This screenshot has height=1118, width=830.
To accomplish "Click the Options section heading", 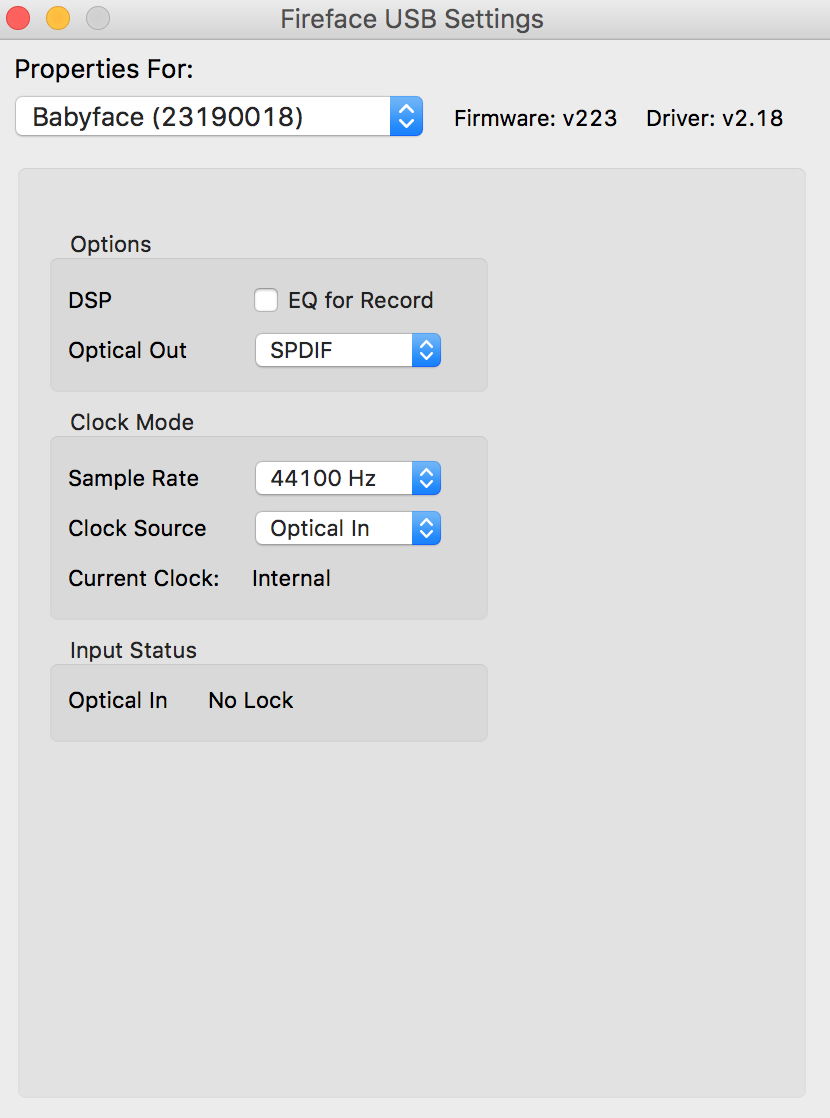I will click(x=111, y=245).
